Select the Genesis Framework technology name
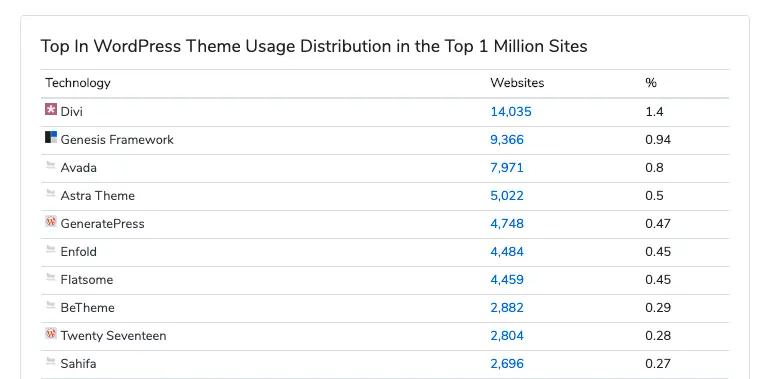The image size is (763, 379). tap(117, 140)
